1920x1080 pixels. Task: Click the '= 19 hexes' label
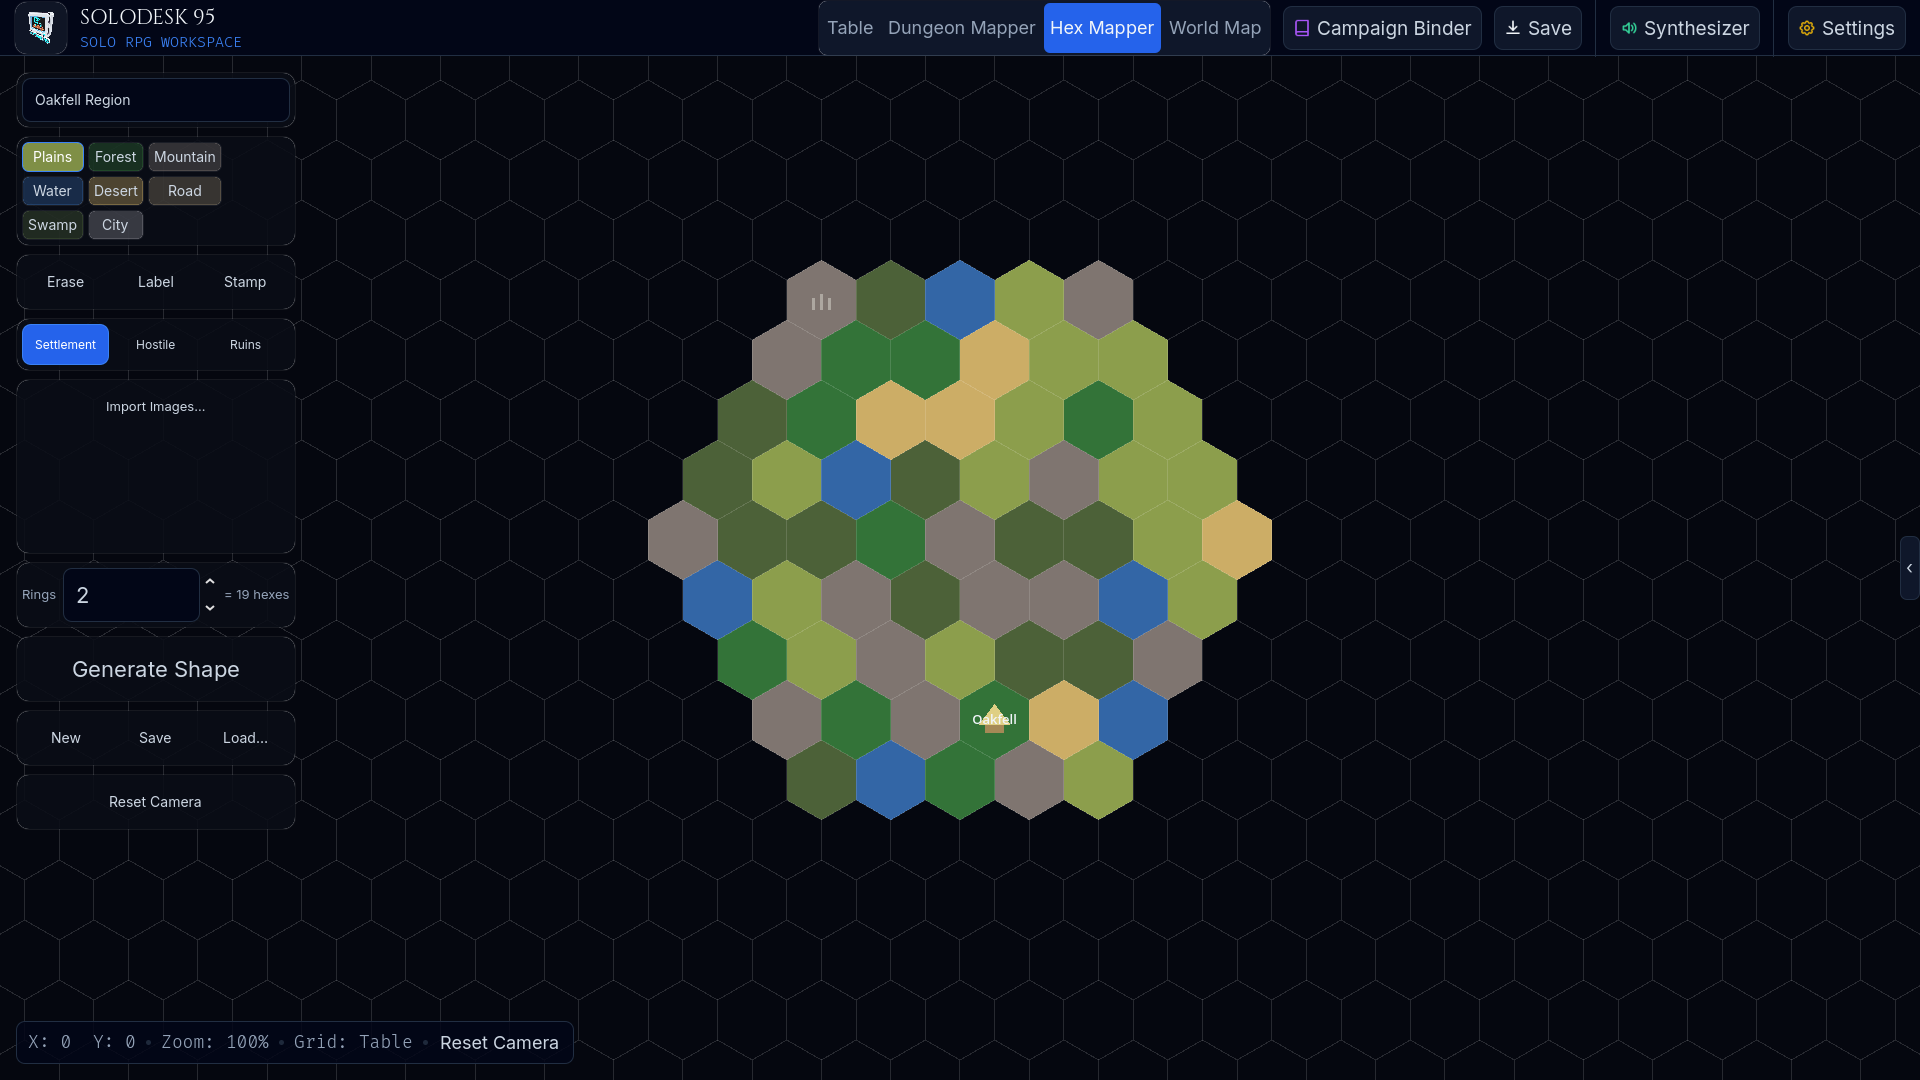click(257, 595)
